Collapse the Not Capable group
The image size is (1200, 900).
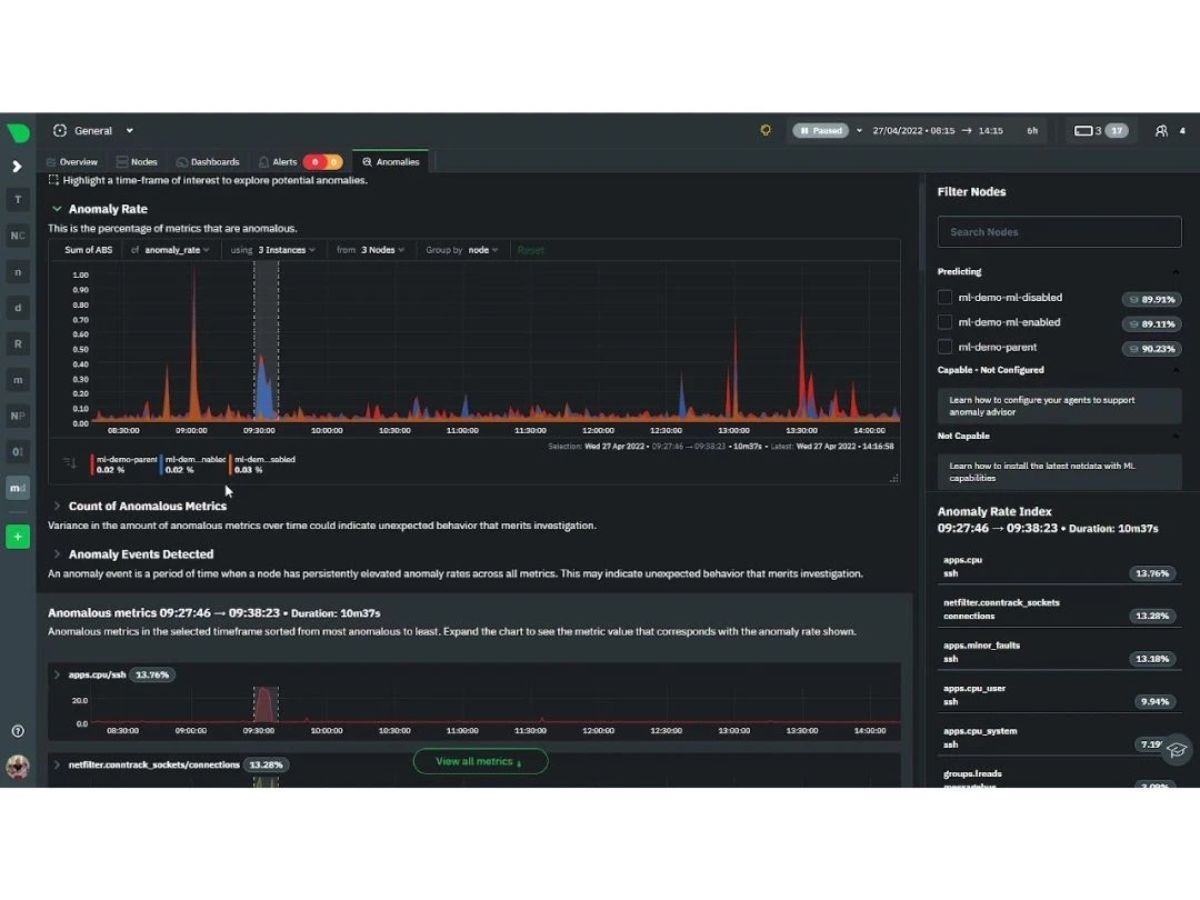coord(1176,436)
